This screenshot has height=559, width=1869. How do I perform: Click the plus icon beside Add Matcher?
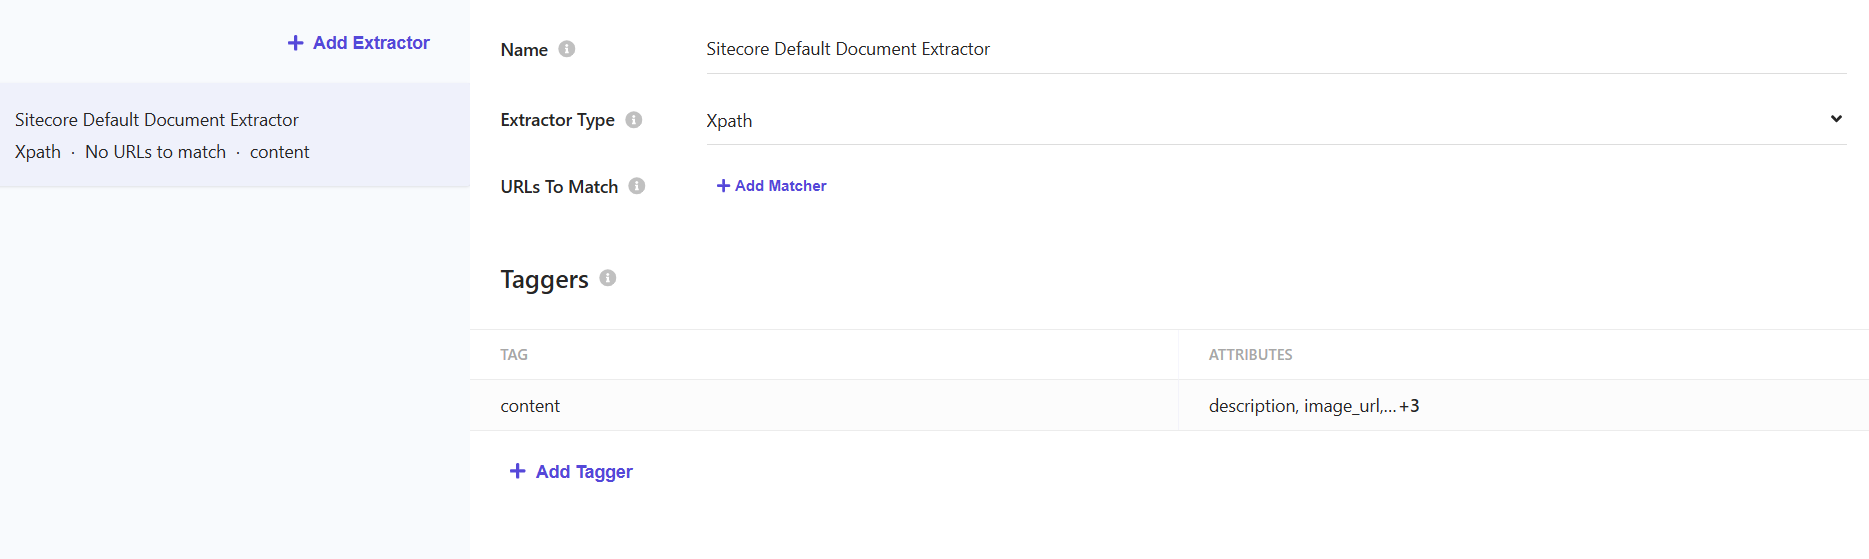(x=723, y=186)
